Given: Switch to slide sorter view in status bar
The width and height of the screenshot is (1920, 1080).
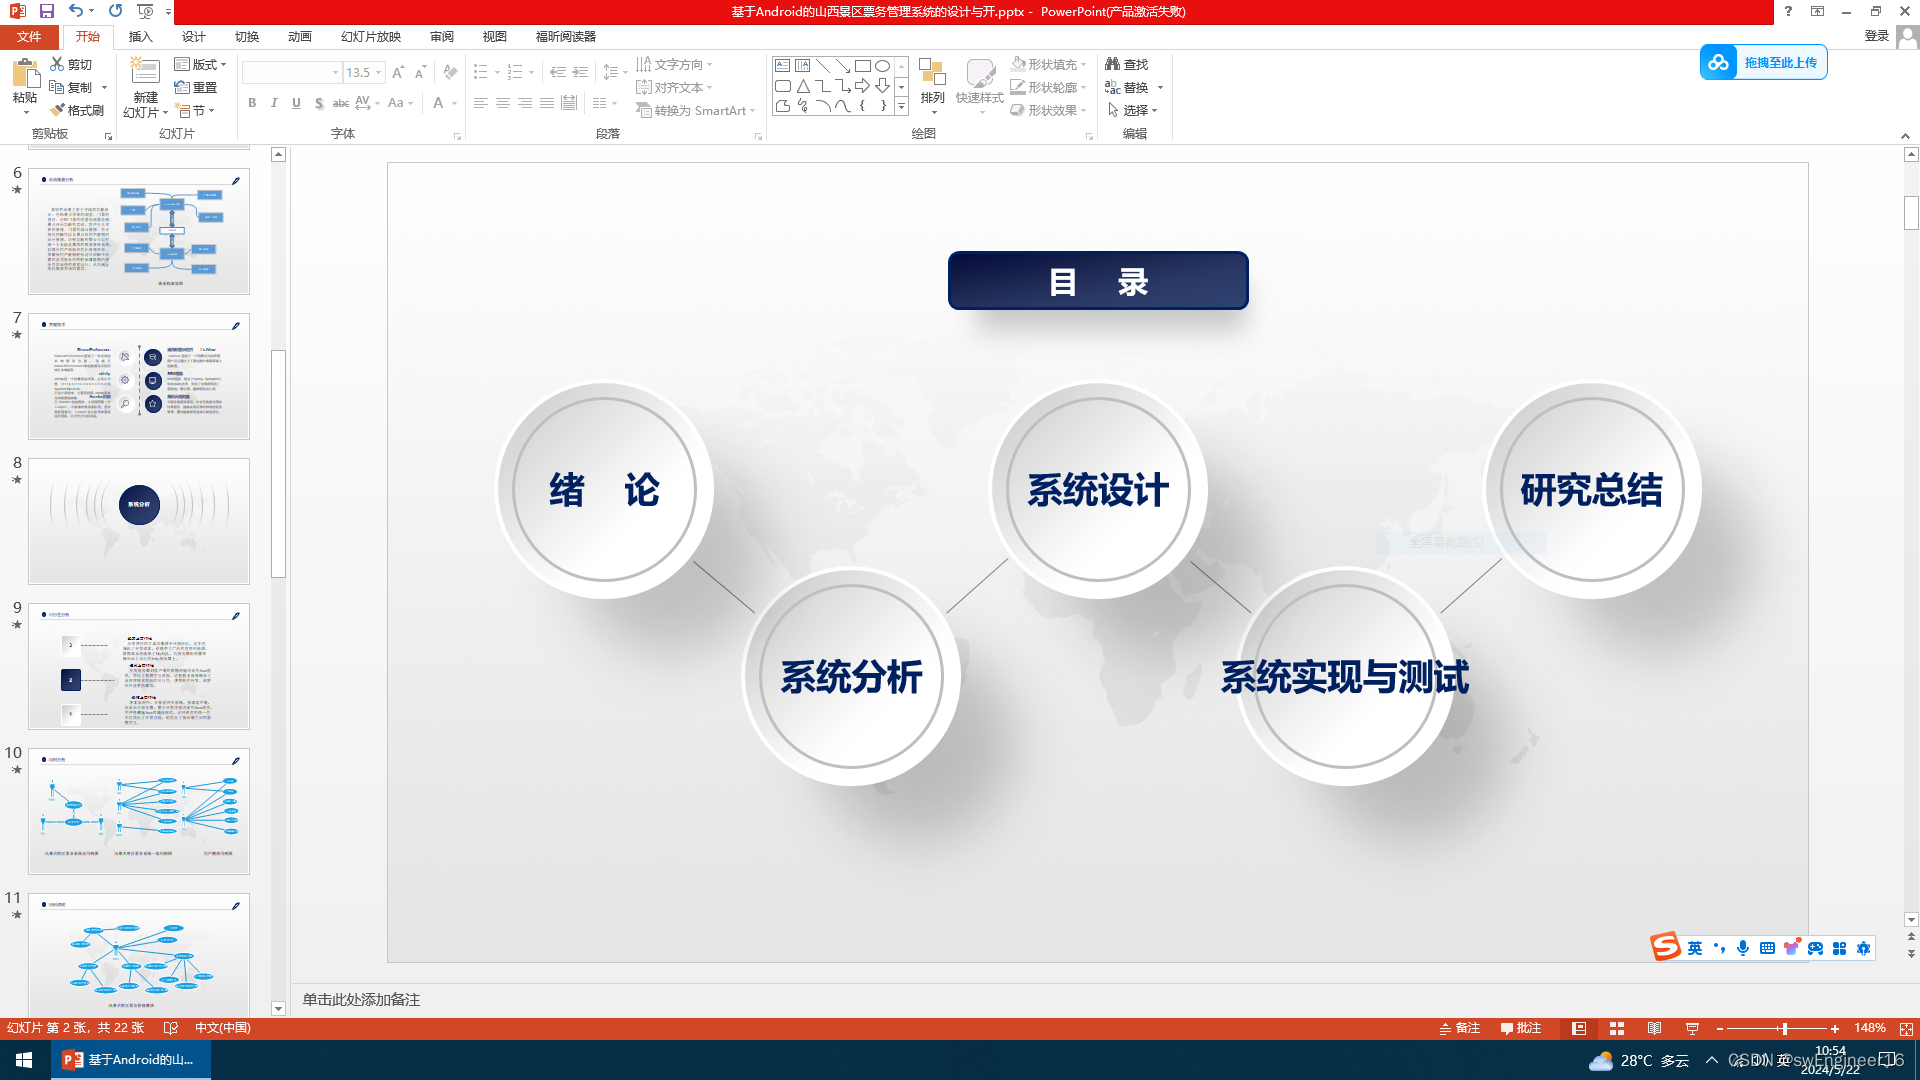Looking at the screenshot, I should tap(1617, 1028).
